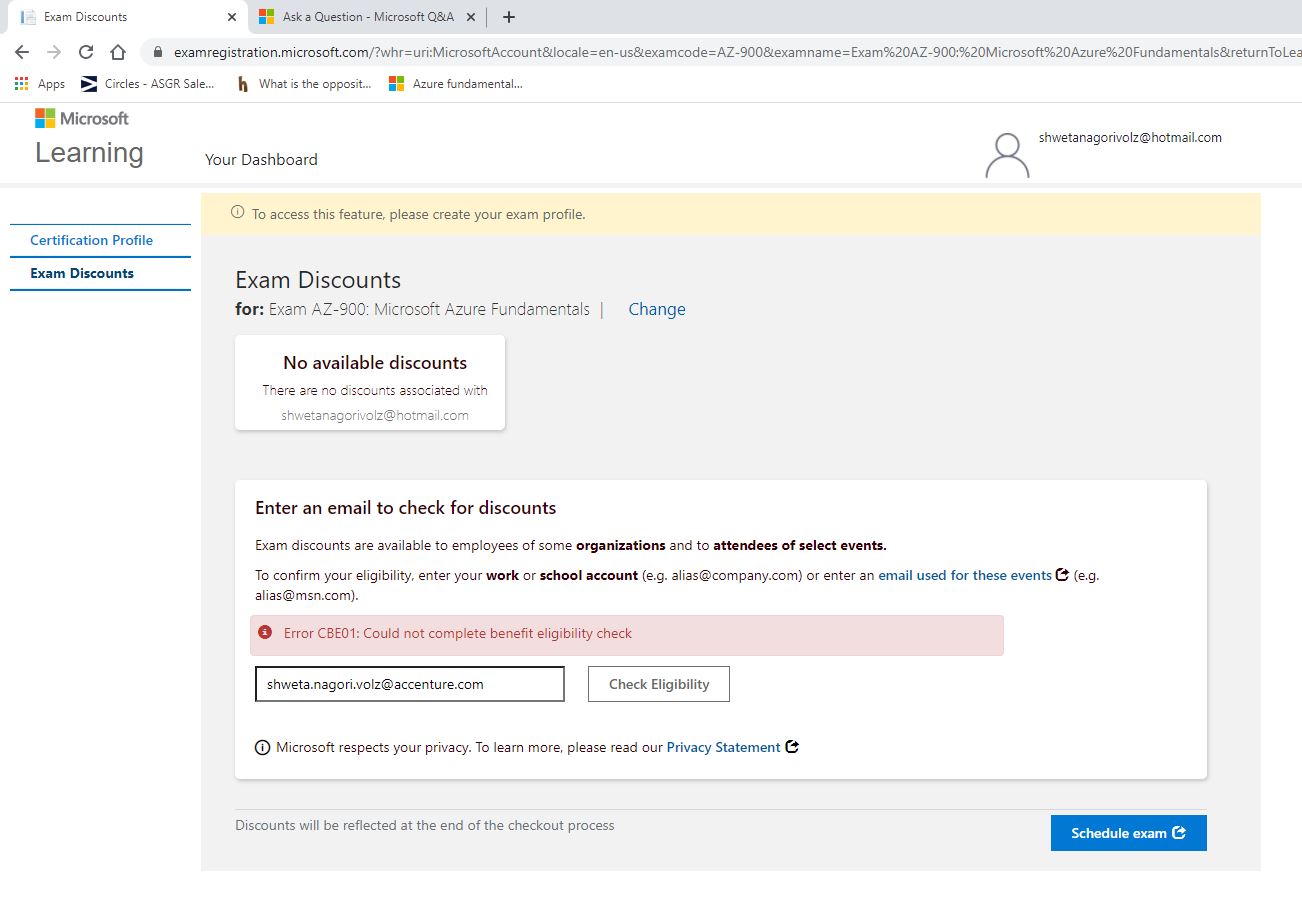Screen dimensions: 1302x903
Task: Click the Learning heading
Action: tap(89, 153)
